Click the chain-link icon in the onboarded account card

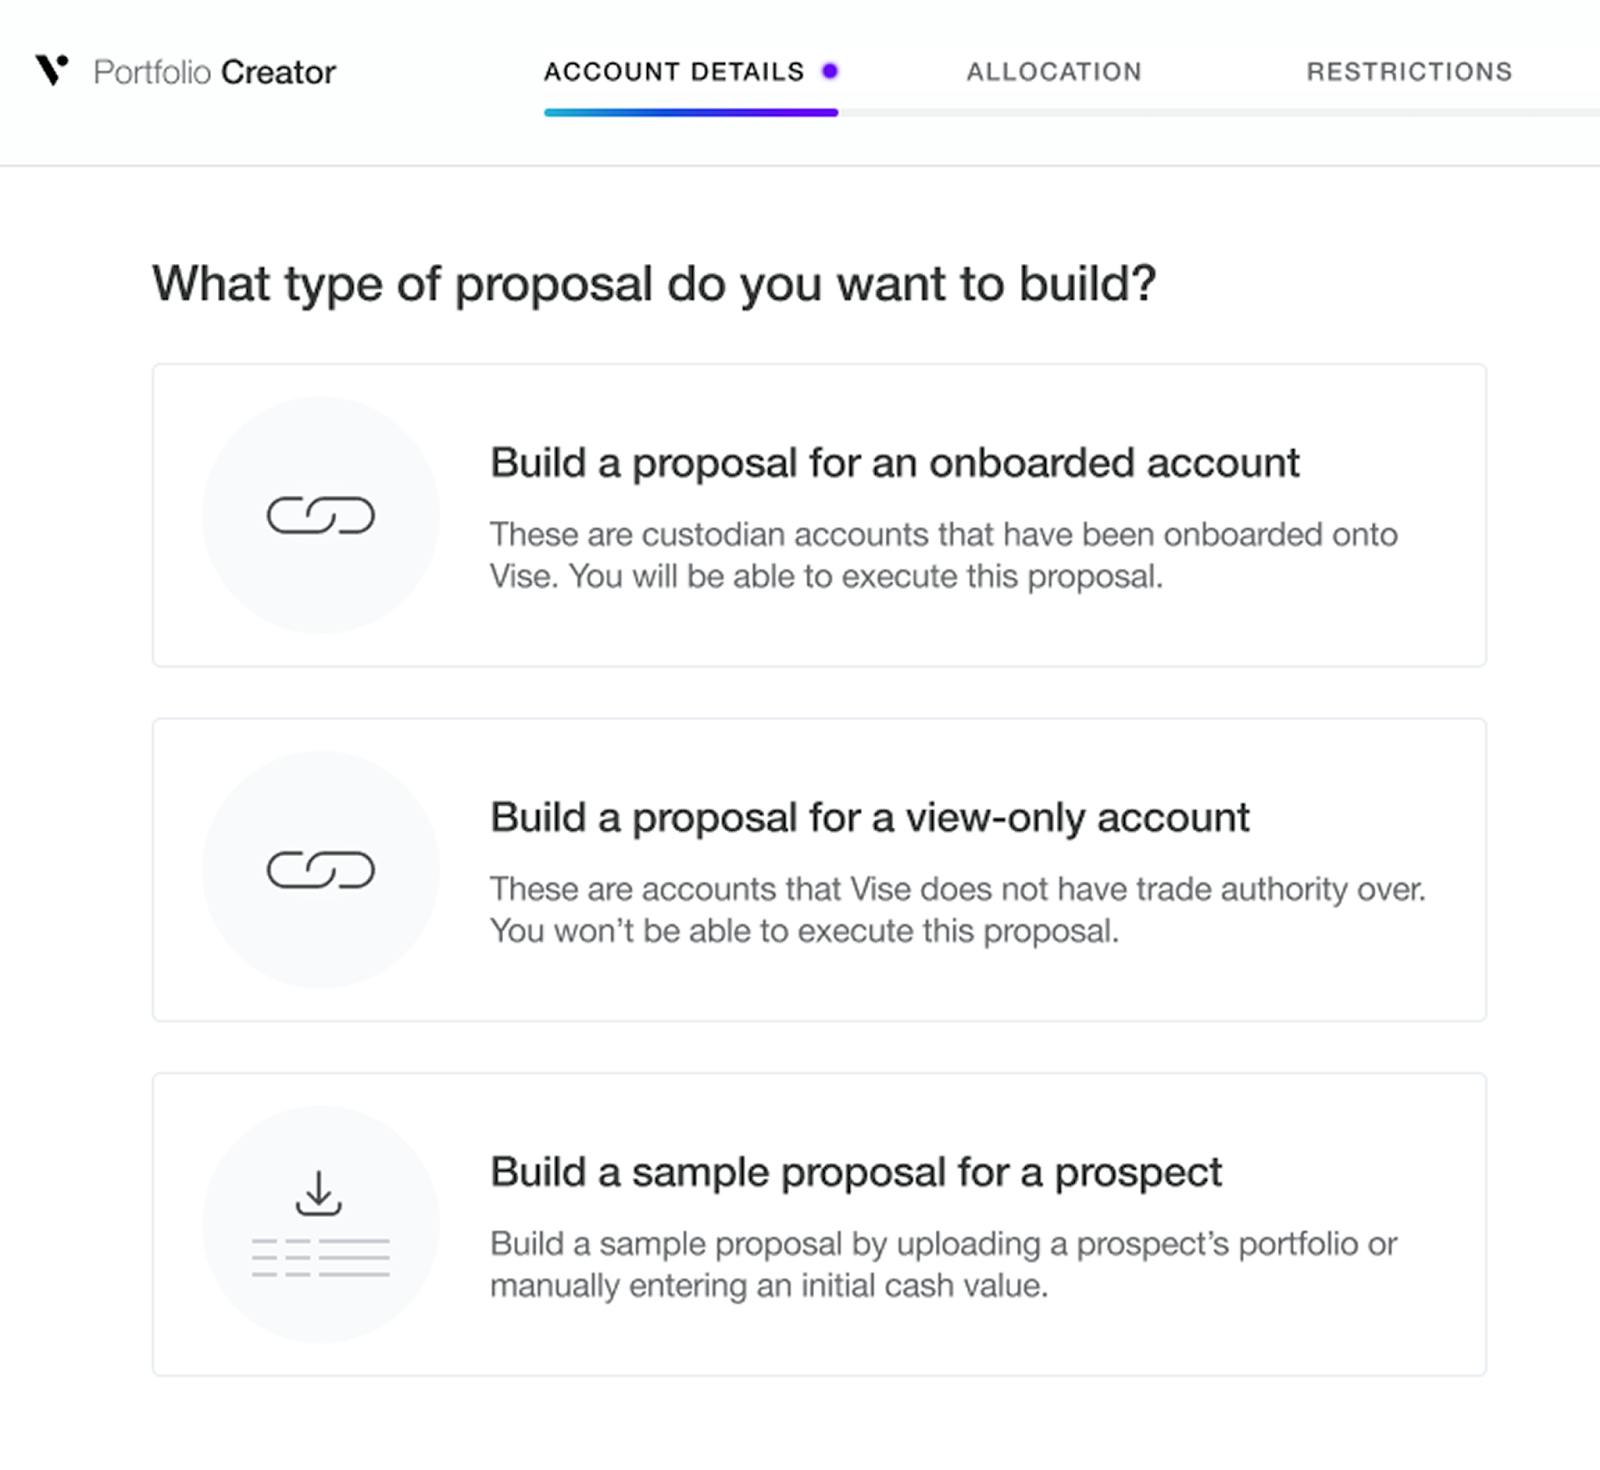(320, 516)
